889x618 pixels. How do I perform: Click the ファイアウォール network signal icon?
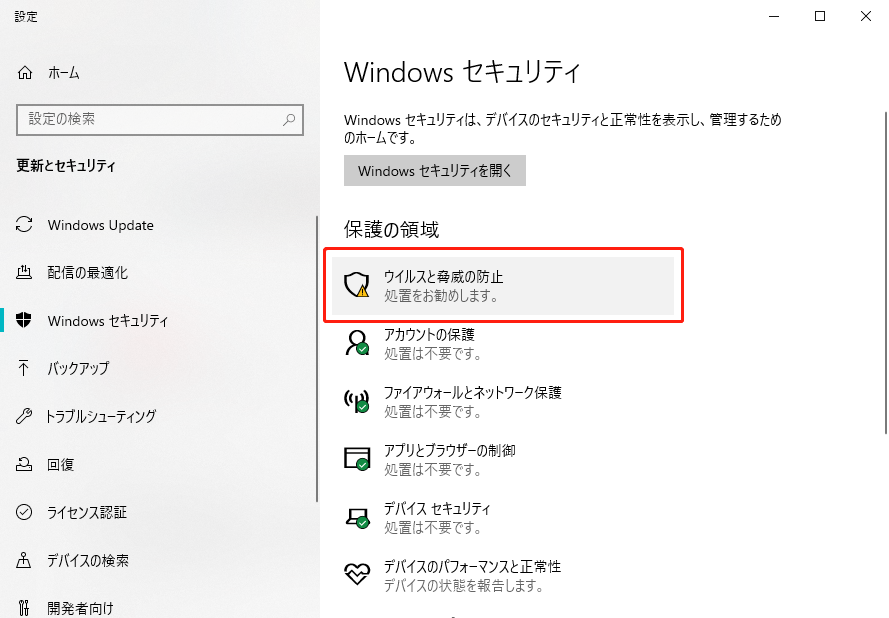pos(357,401)
